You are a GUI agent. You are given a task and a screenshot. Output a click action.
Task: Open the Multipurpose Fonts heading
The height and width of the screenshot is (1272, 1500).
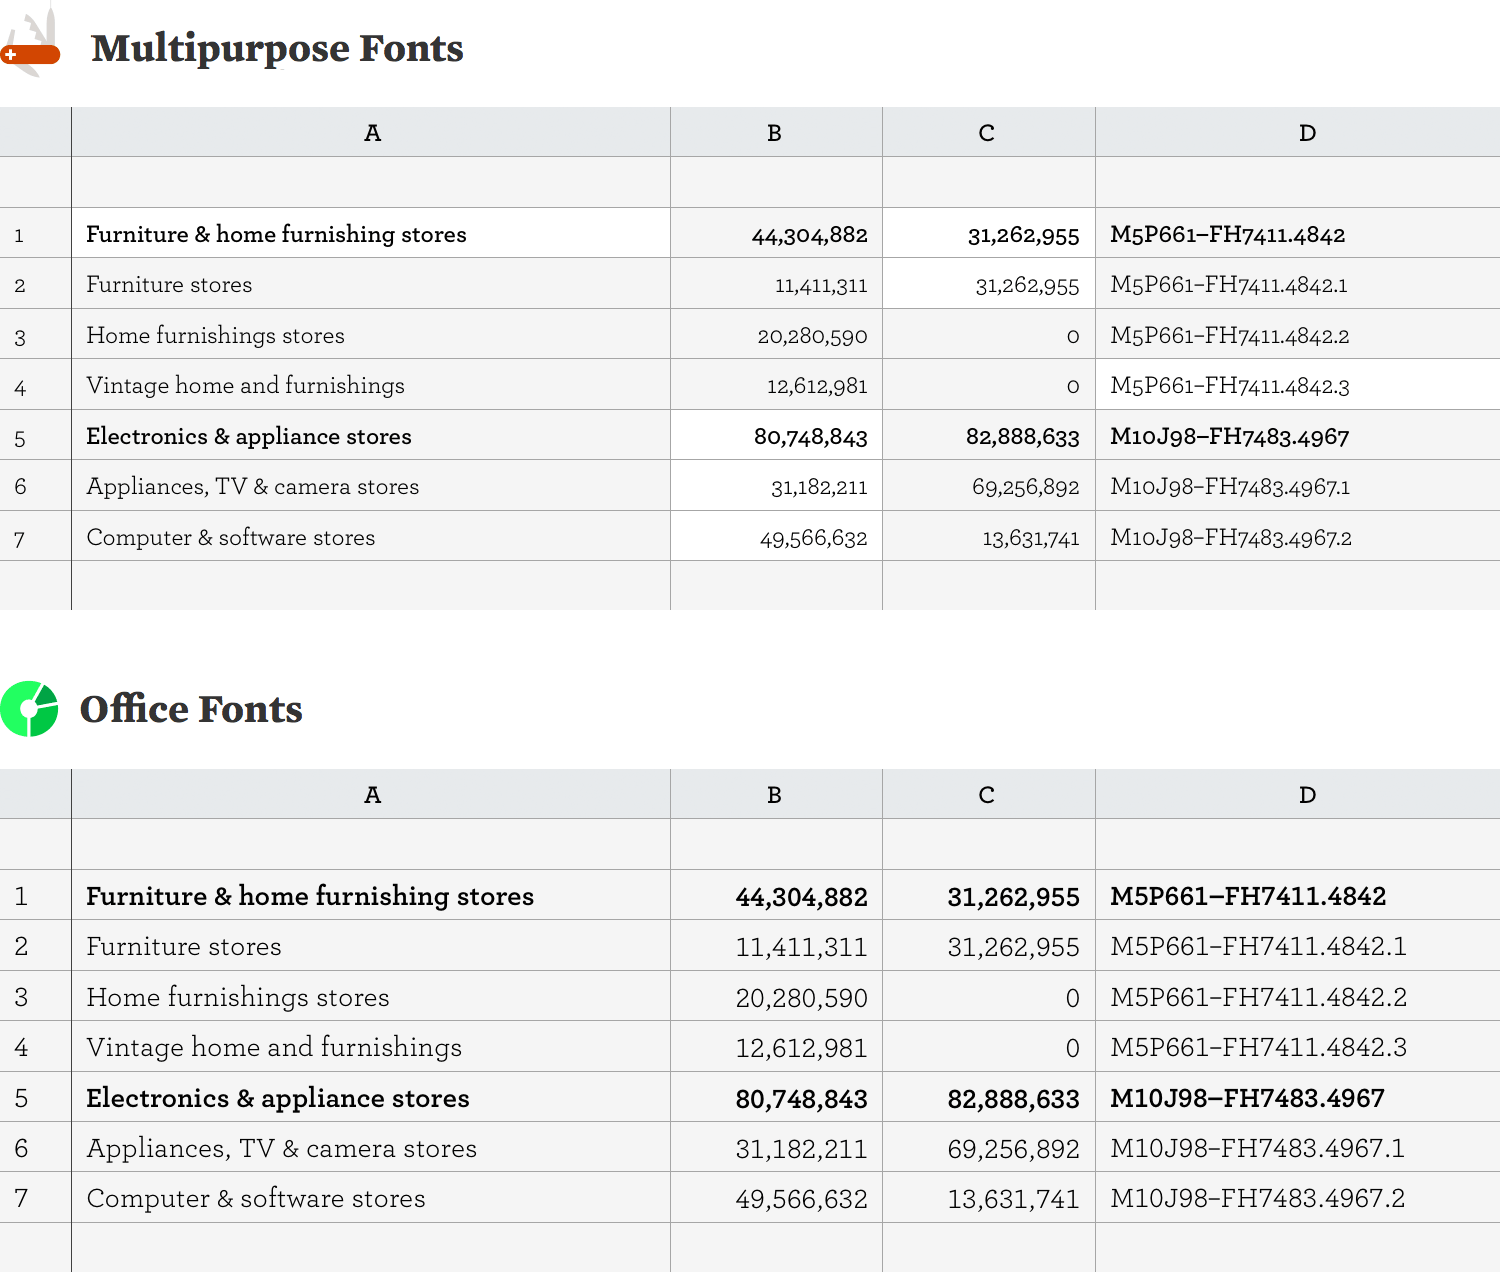coord(277,48)
